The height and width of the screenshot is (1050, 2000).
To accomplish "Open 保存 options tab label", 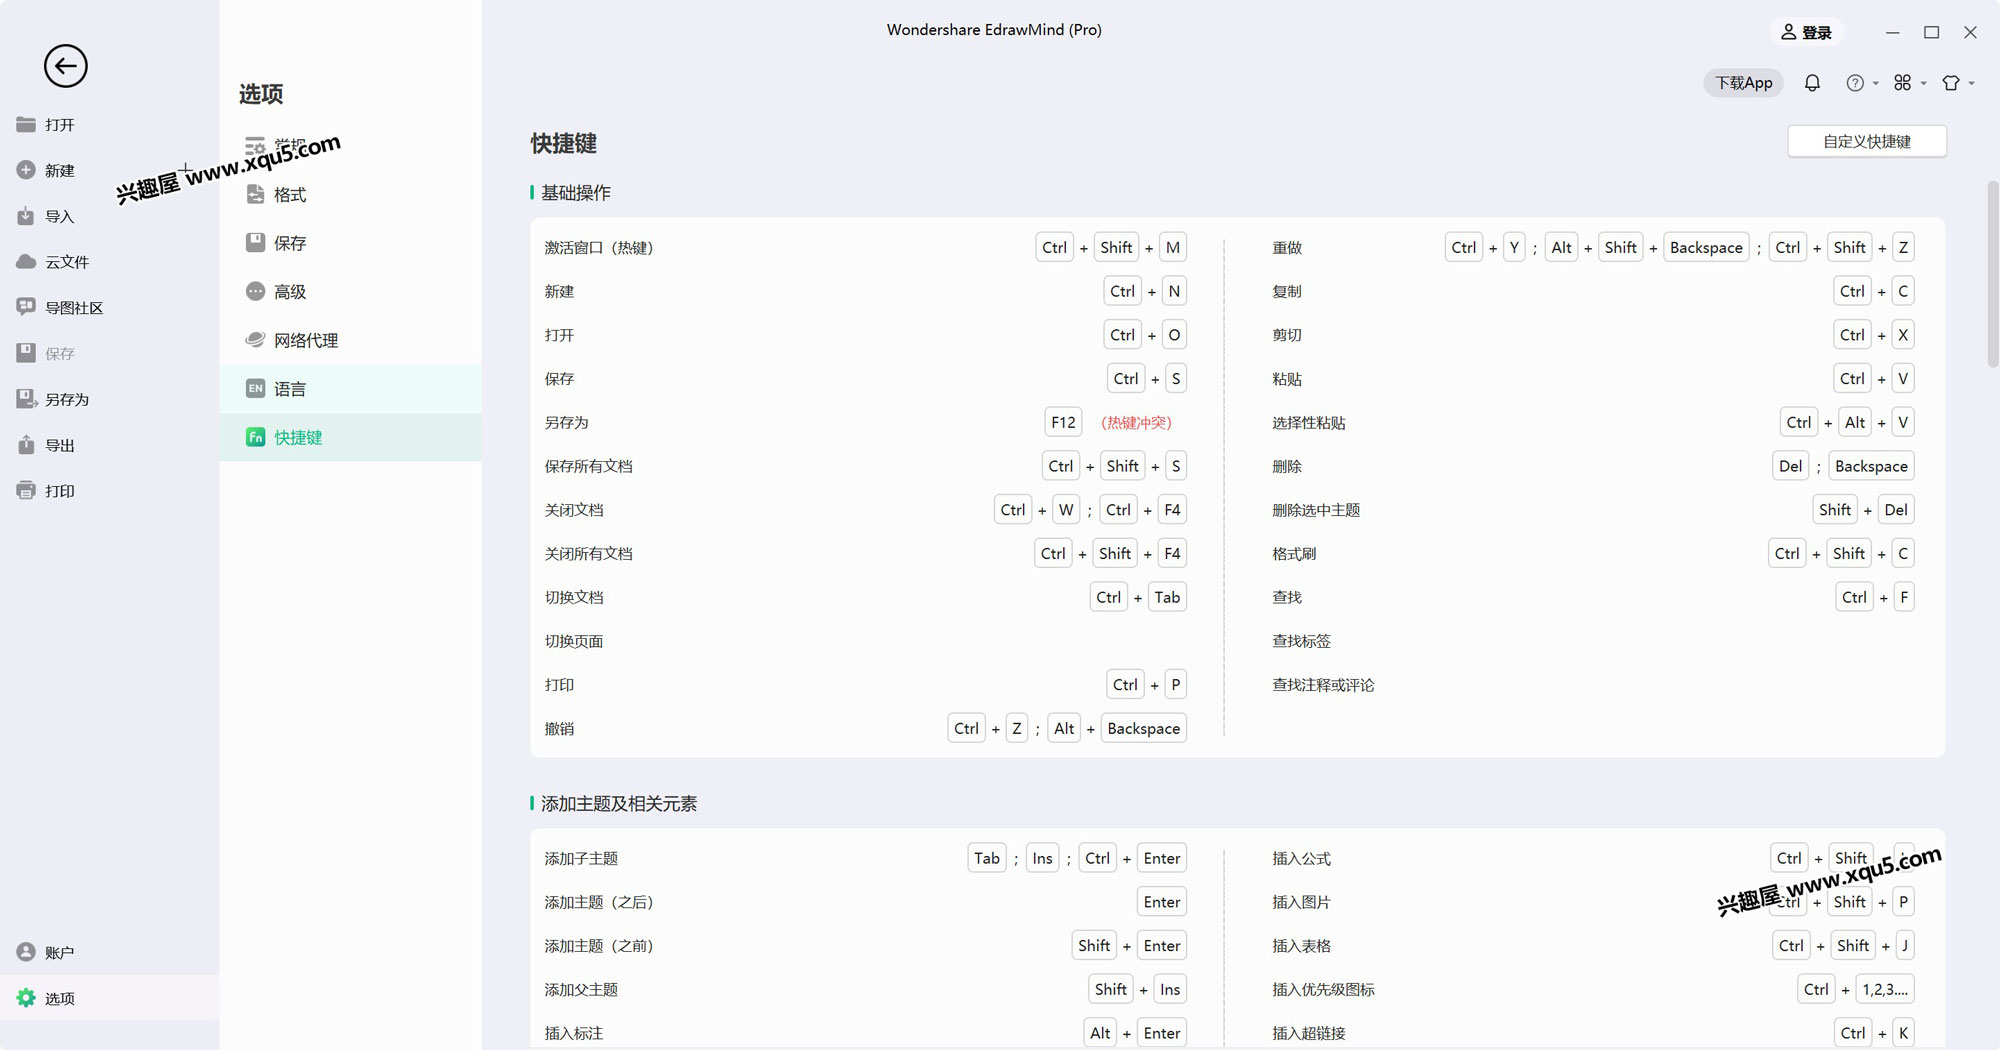I will 290,243.
